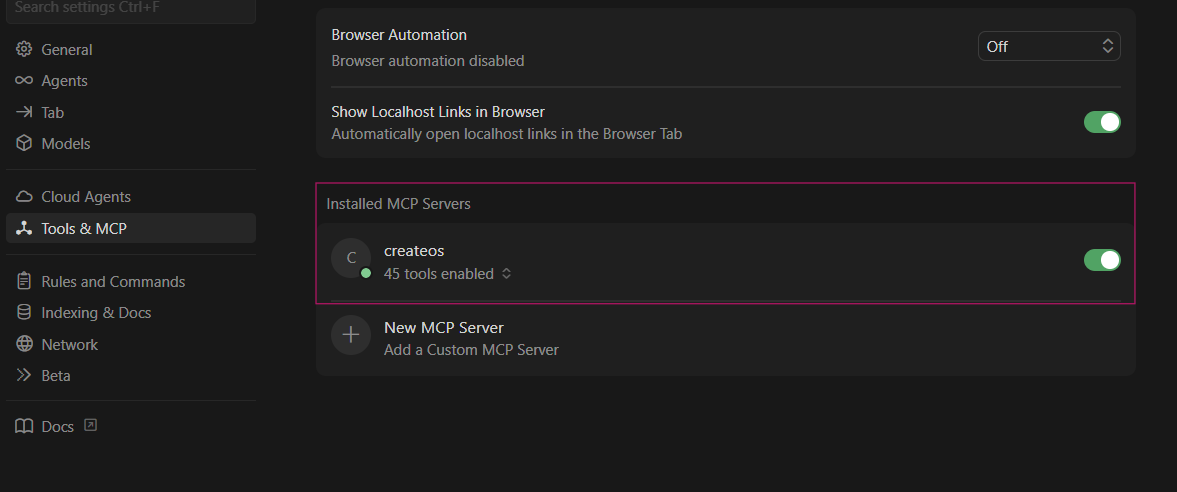The height and width of the screenshot is (492, 1177).
Task: Click the plus icon for New MCP Server
Action: [x=351, y=336]
